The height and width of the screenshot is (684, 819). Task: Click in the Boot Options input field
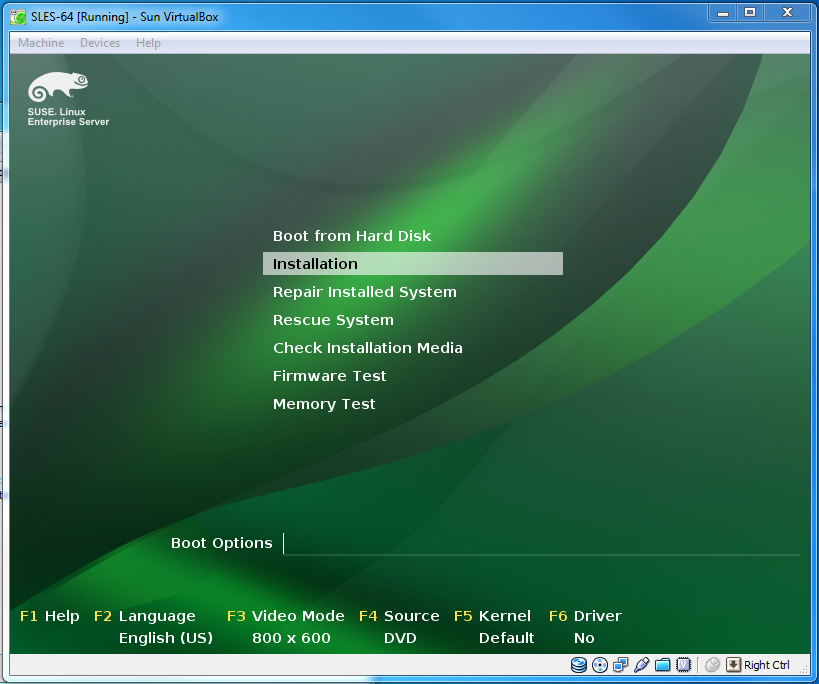tap(541, 544)
